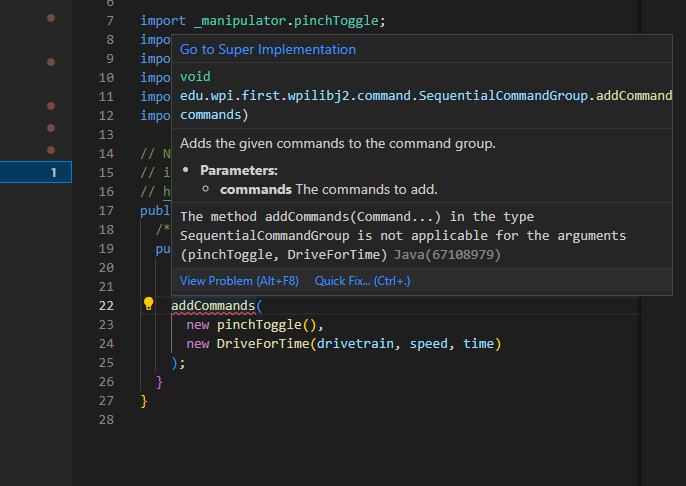Screen dimensions: 686x486
Task: Click View Problem (Alt+F8) in the hover
Action: click(x=239, y=281)
